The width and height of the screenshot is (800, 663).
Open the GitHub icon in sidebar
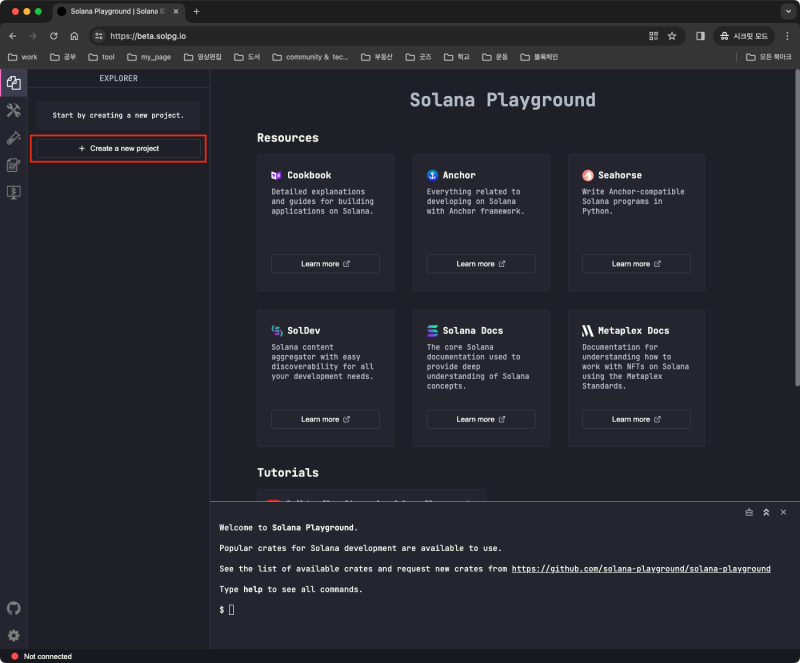(x=14, y=608)
